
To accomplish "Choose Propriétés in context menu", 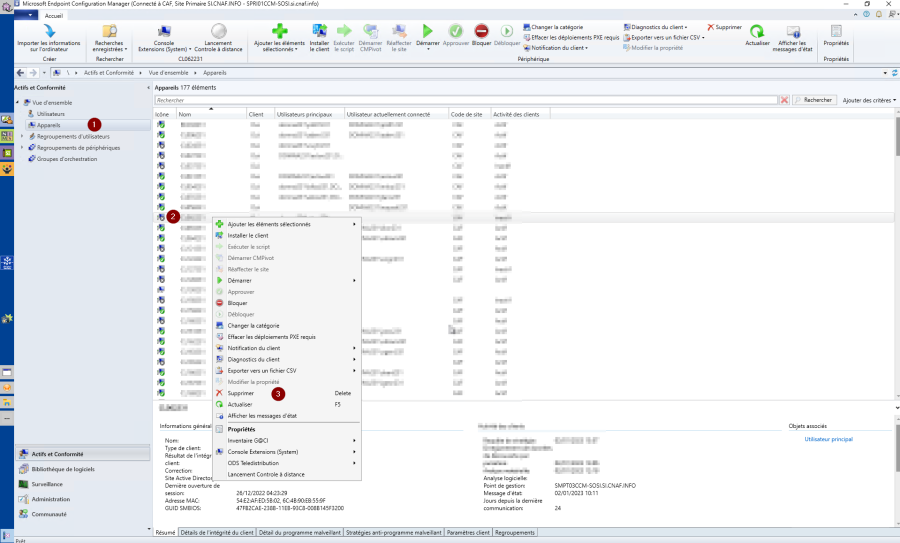I will [286, 429].
